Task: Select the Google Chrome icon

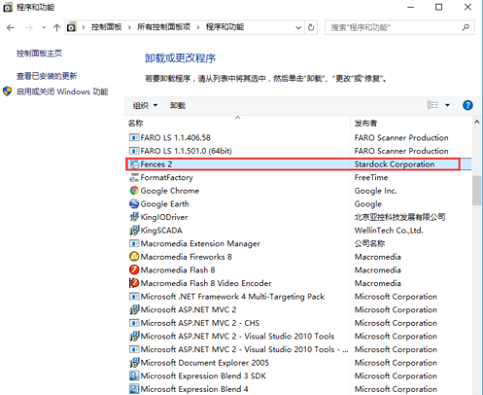Action: [x=134, y=190]
